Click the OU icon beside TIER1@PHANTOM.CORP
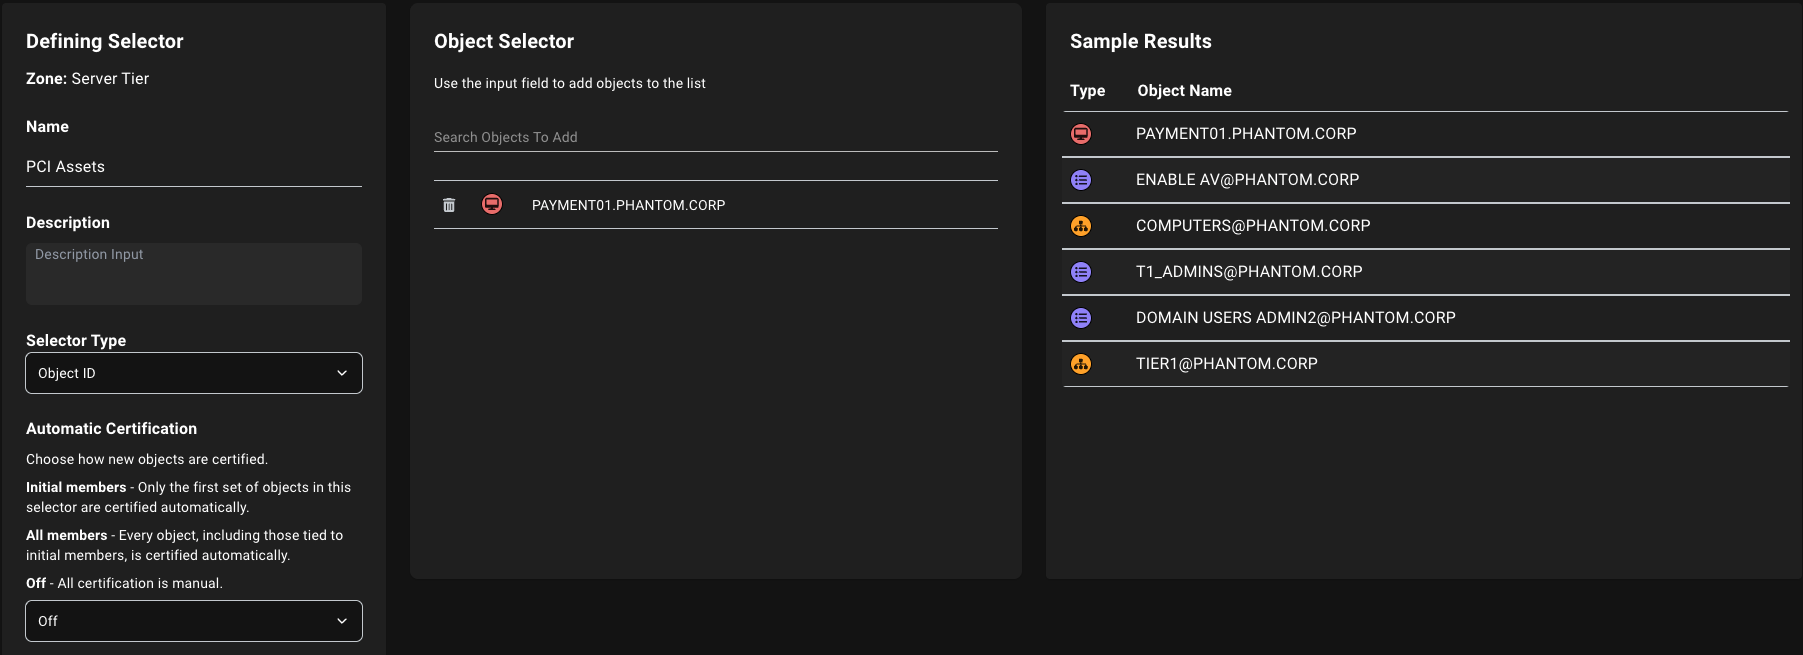 coord(1081,364)
